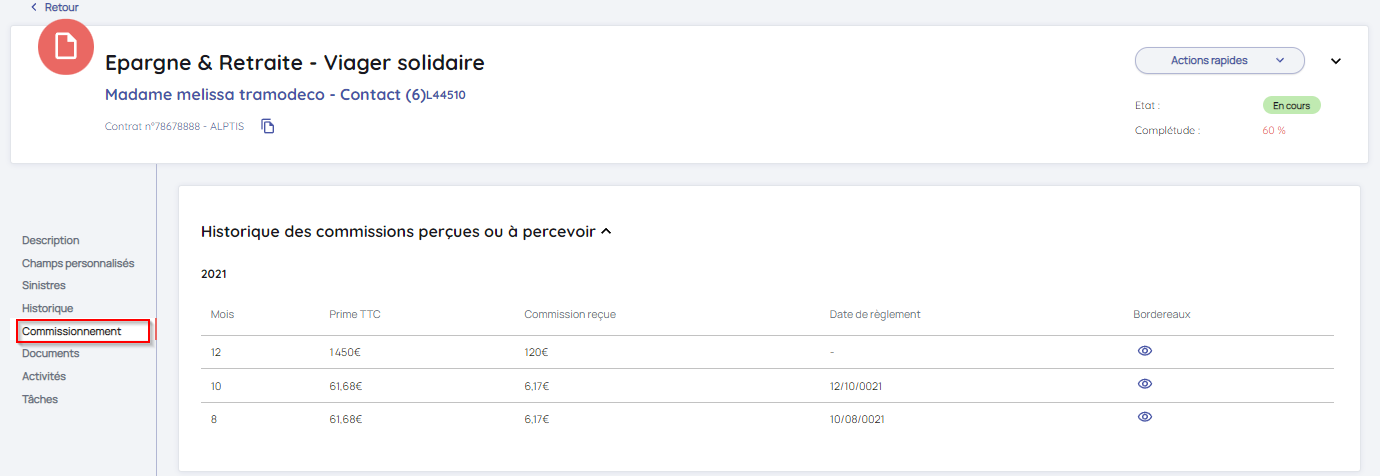This screenshot has height=476, width=1380.
Task: Go back using the Retour link
Action: [x=55, y=7]
